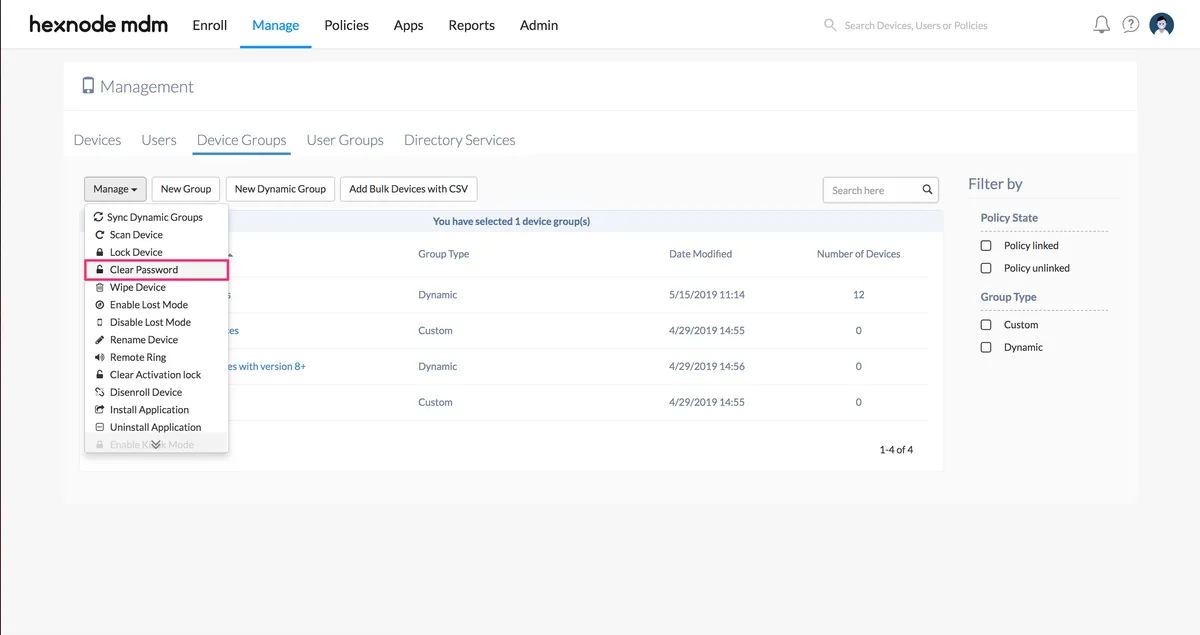Collapse the Manage dropdown button

[x=115, y=189]
